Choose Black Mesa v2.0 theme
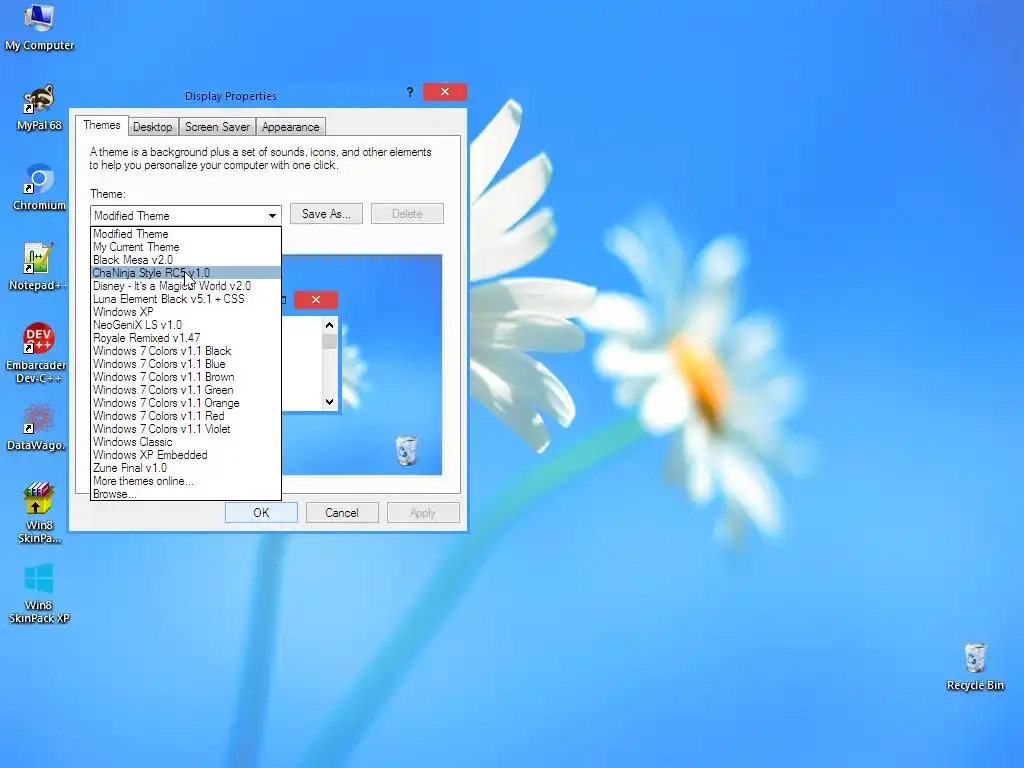 pyautogui.click(x=186, y=260)
